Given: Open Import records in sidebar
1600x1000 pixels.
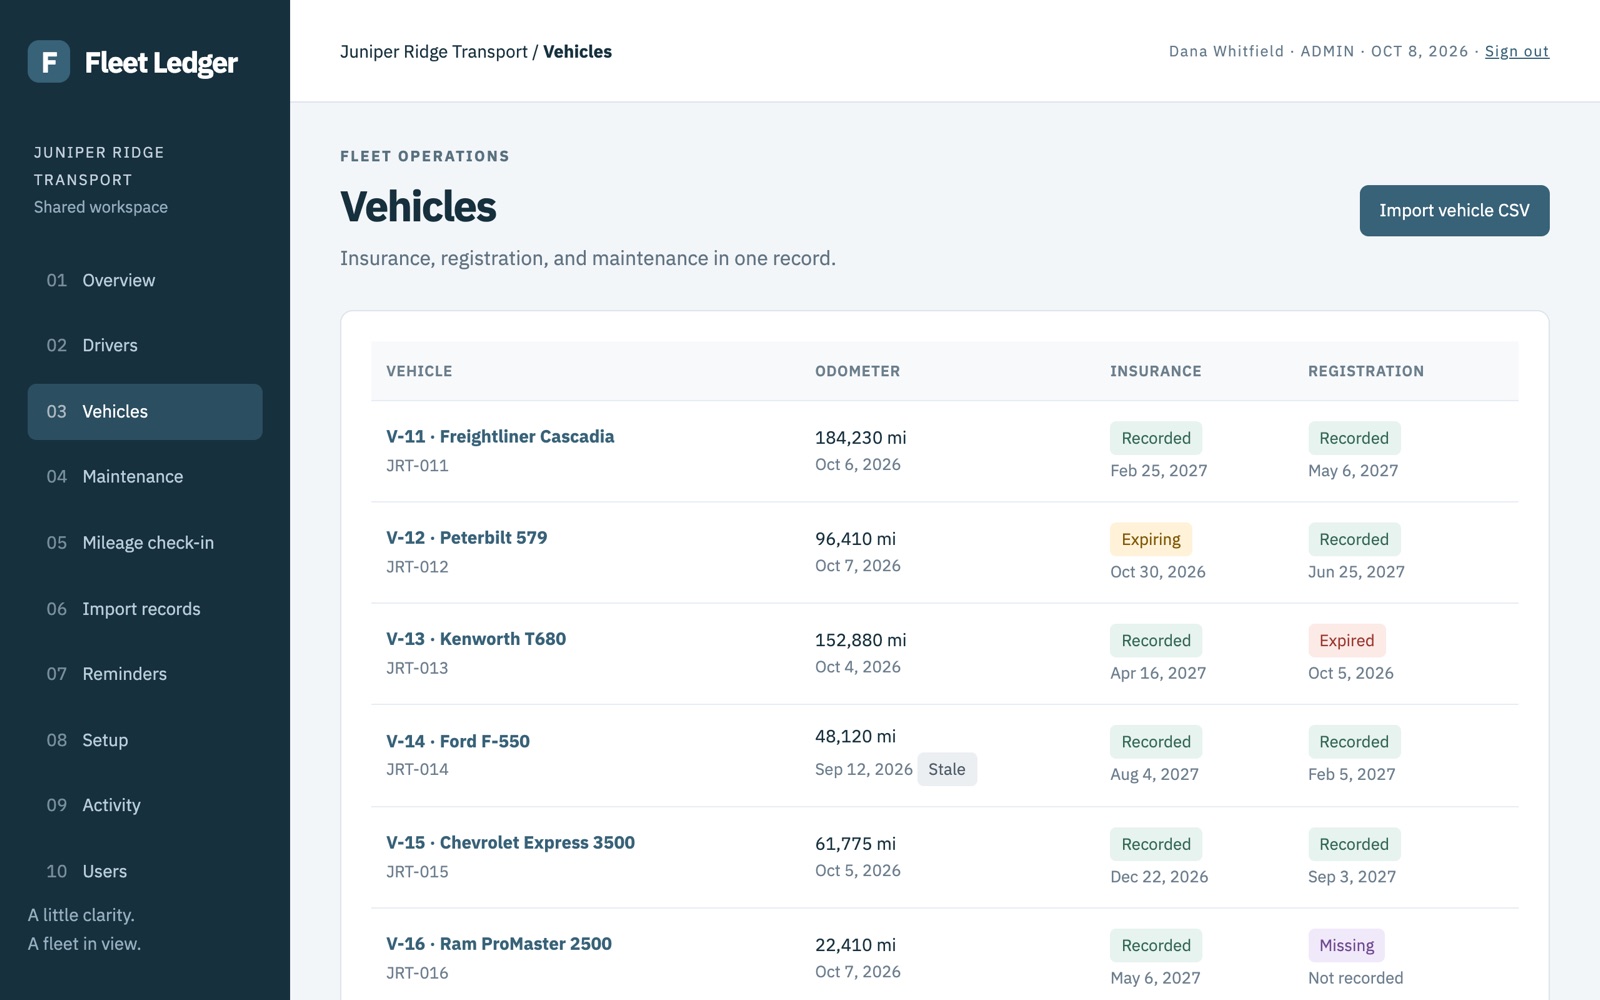Looking at the screenshot, I should [145, 608].
